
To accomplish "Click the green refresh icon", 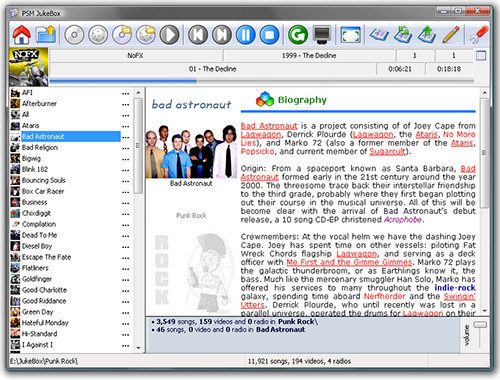I will coord(298,35).
